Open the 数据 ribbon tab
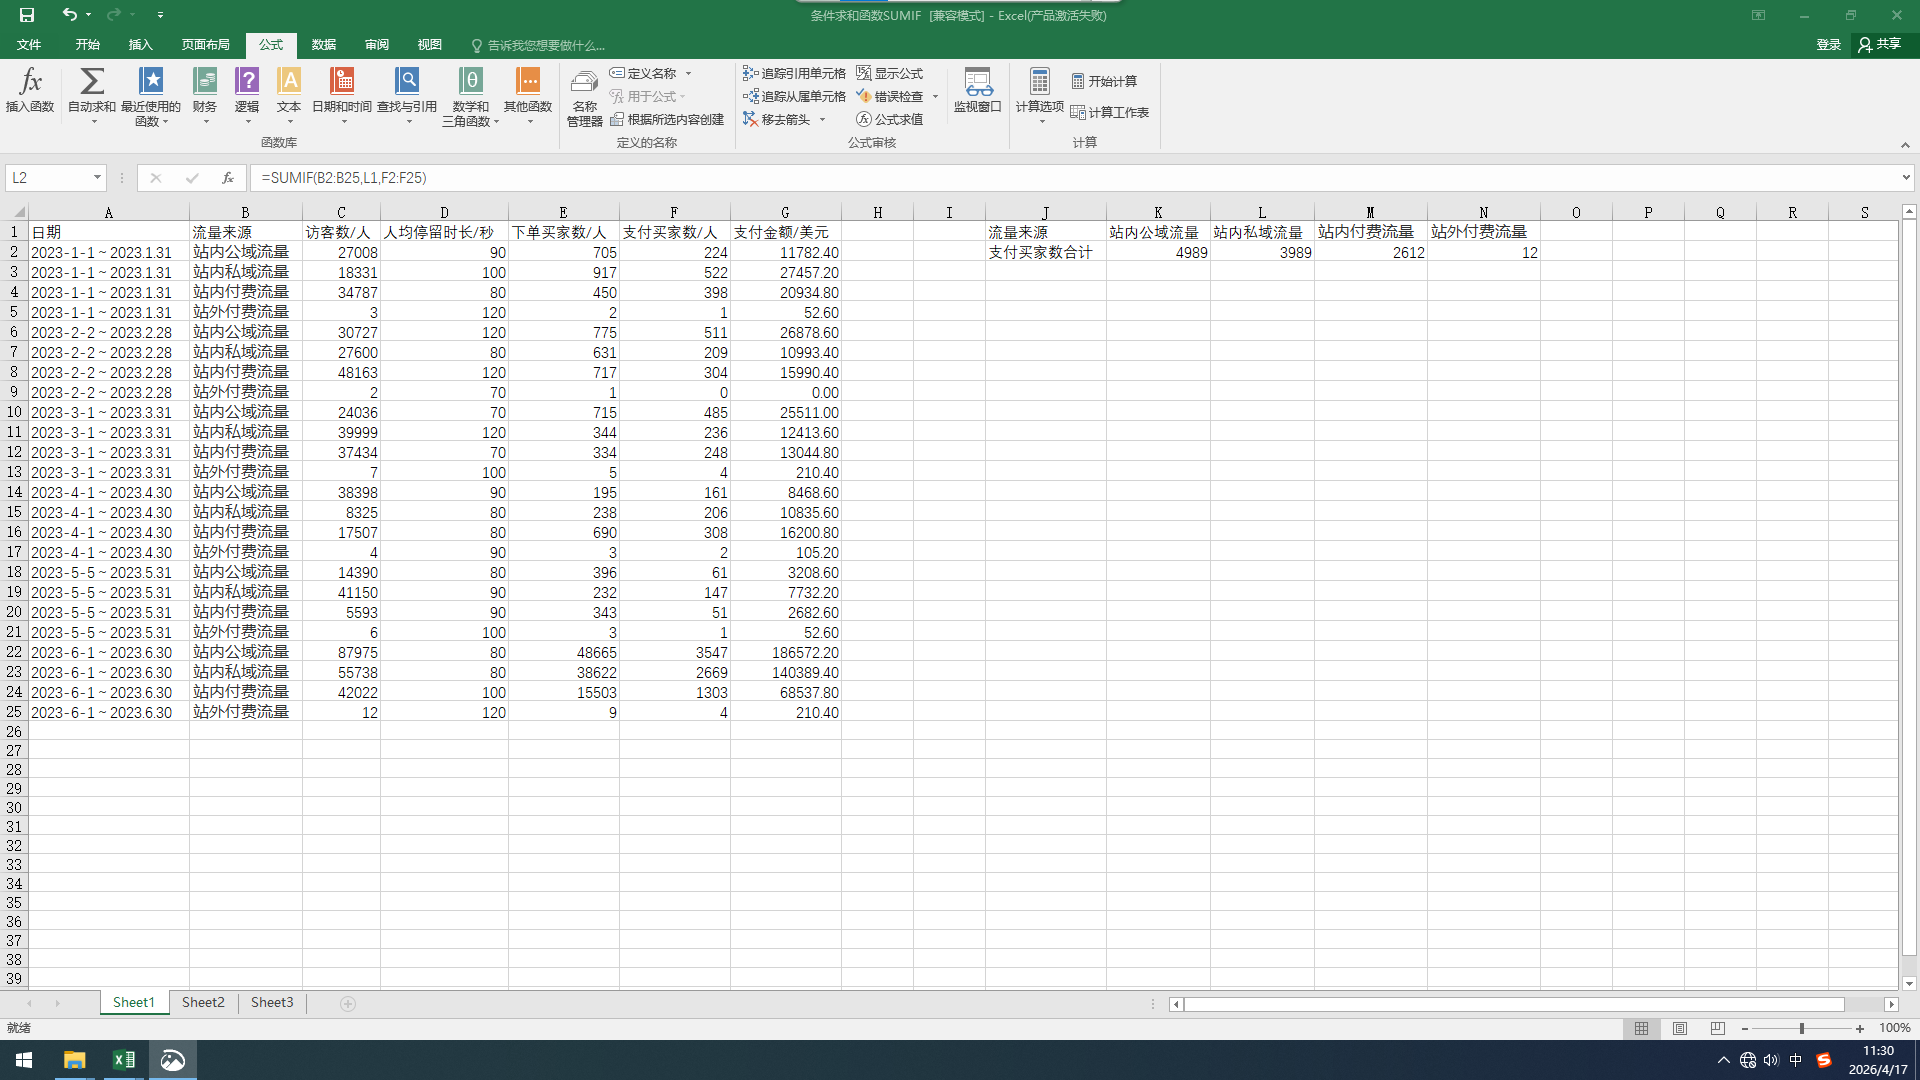Screen dimensions: 1920x1080 pyautogui.click(x=323, y=45)
